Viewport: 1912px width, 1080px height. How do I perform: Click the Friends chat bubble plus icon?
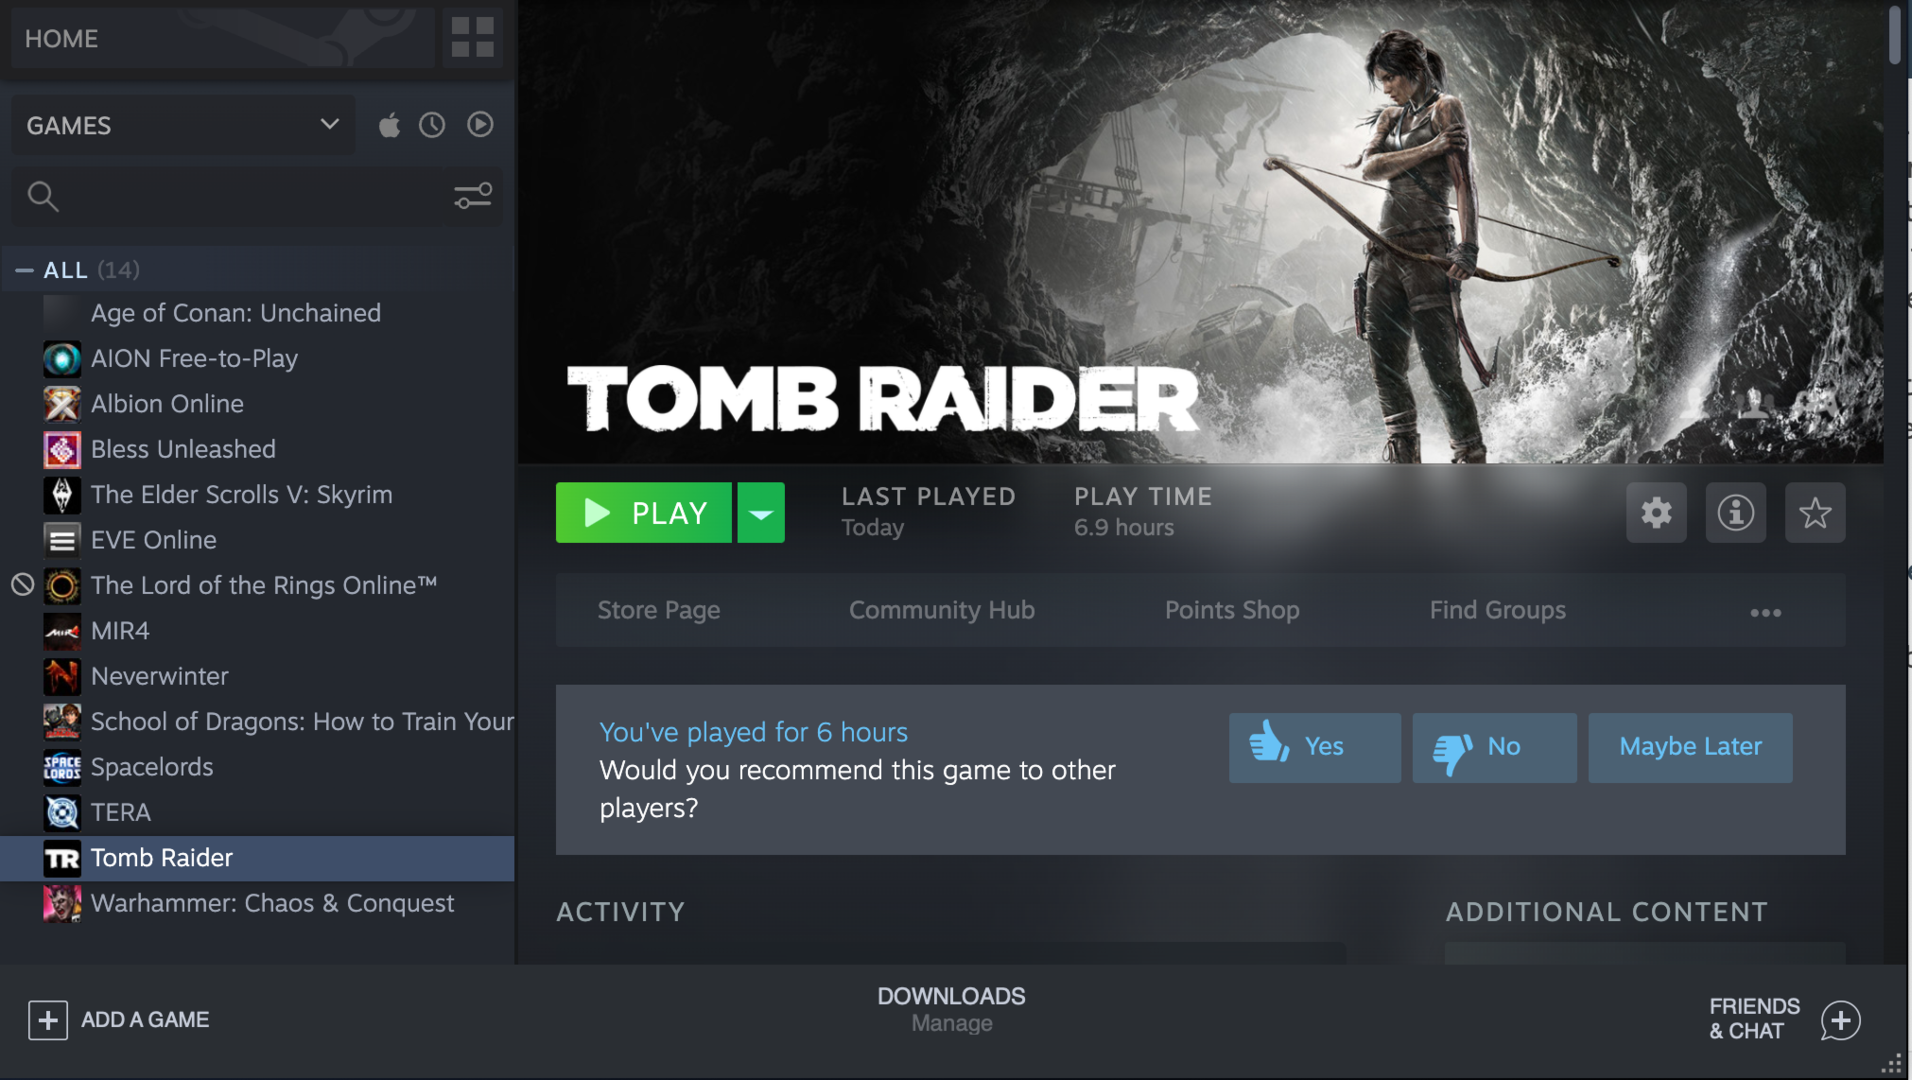(1840, 1020)
